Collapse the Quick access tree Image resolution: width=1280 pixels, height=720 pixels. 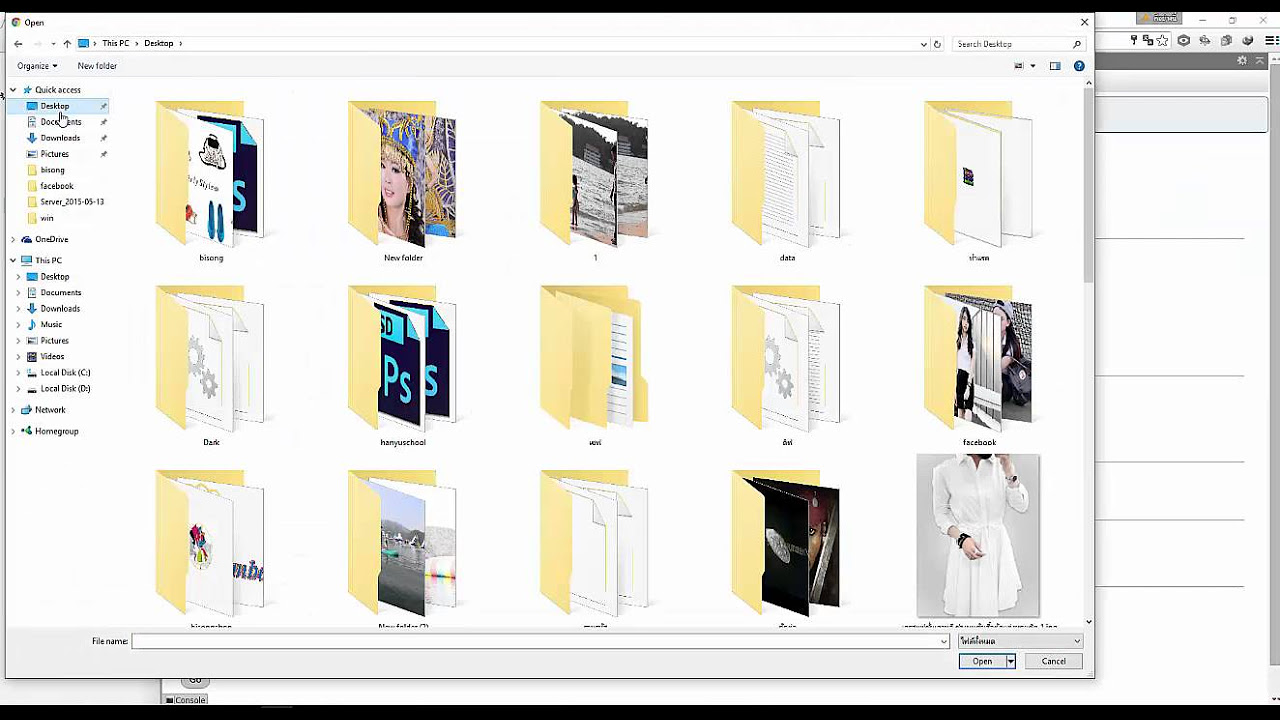click(13, 90)
